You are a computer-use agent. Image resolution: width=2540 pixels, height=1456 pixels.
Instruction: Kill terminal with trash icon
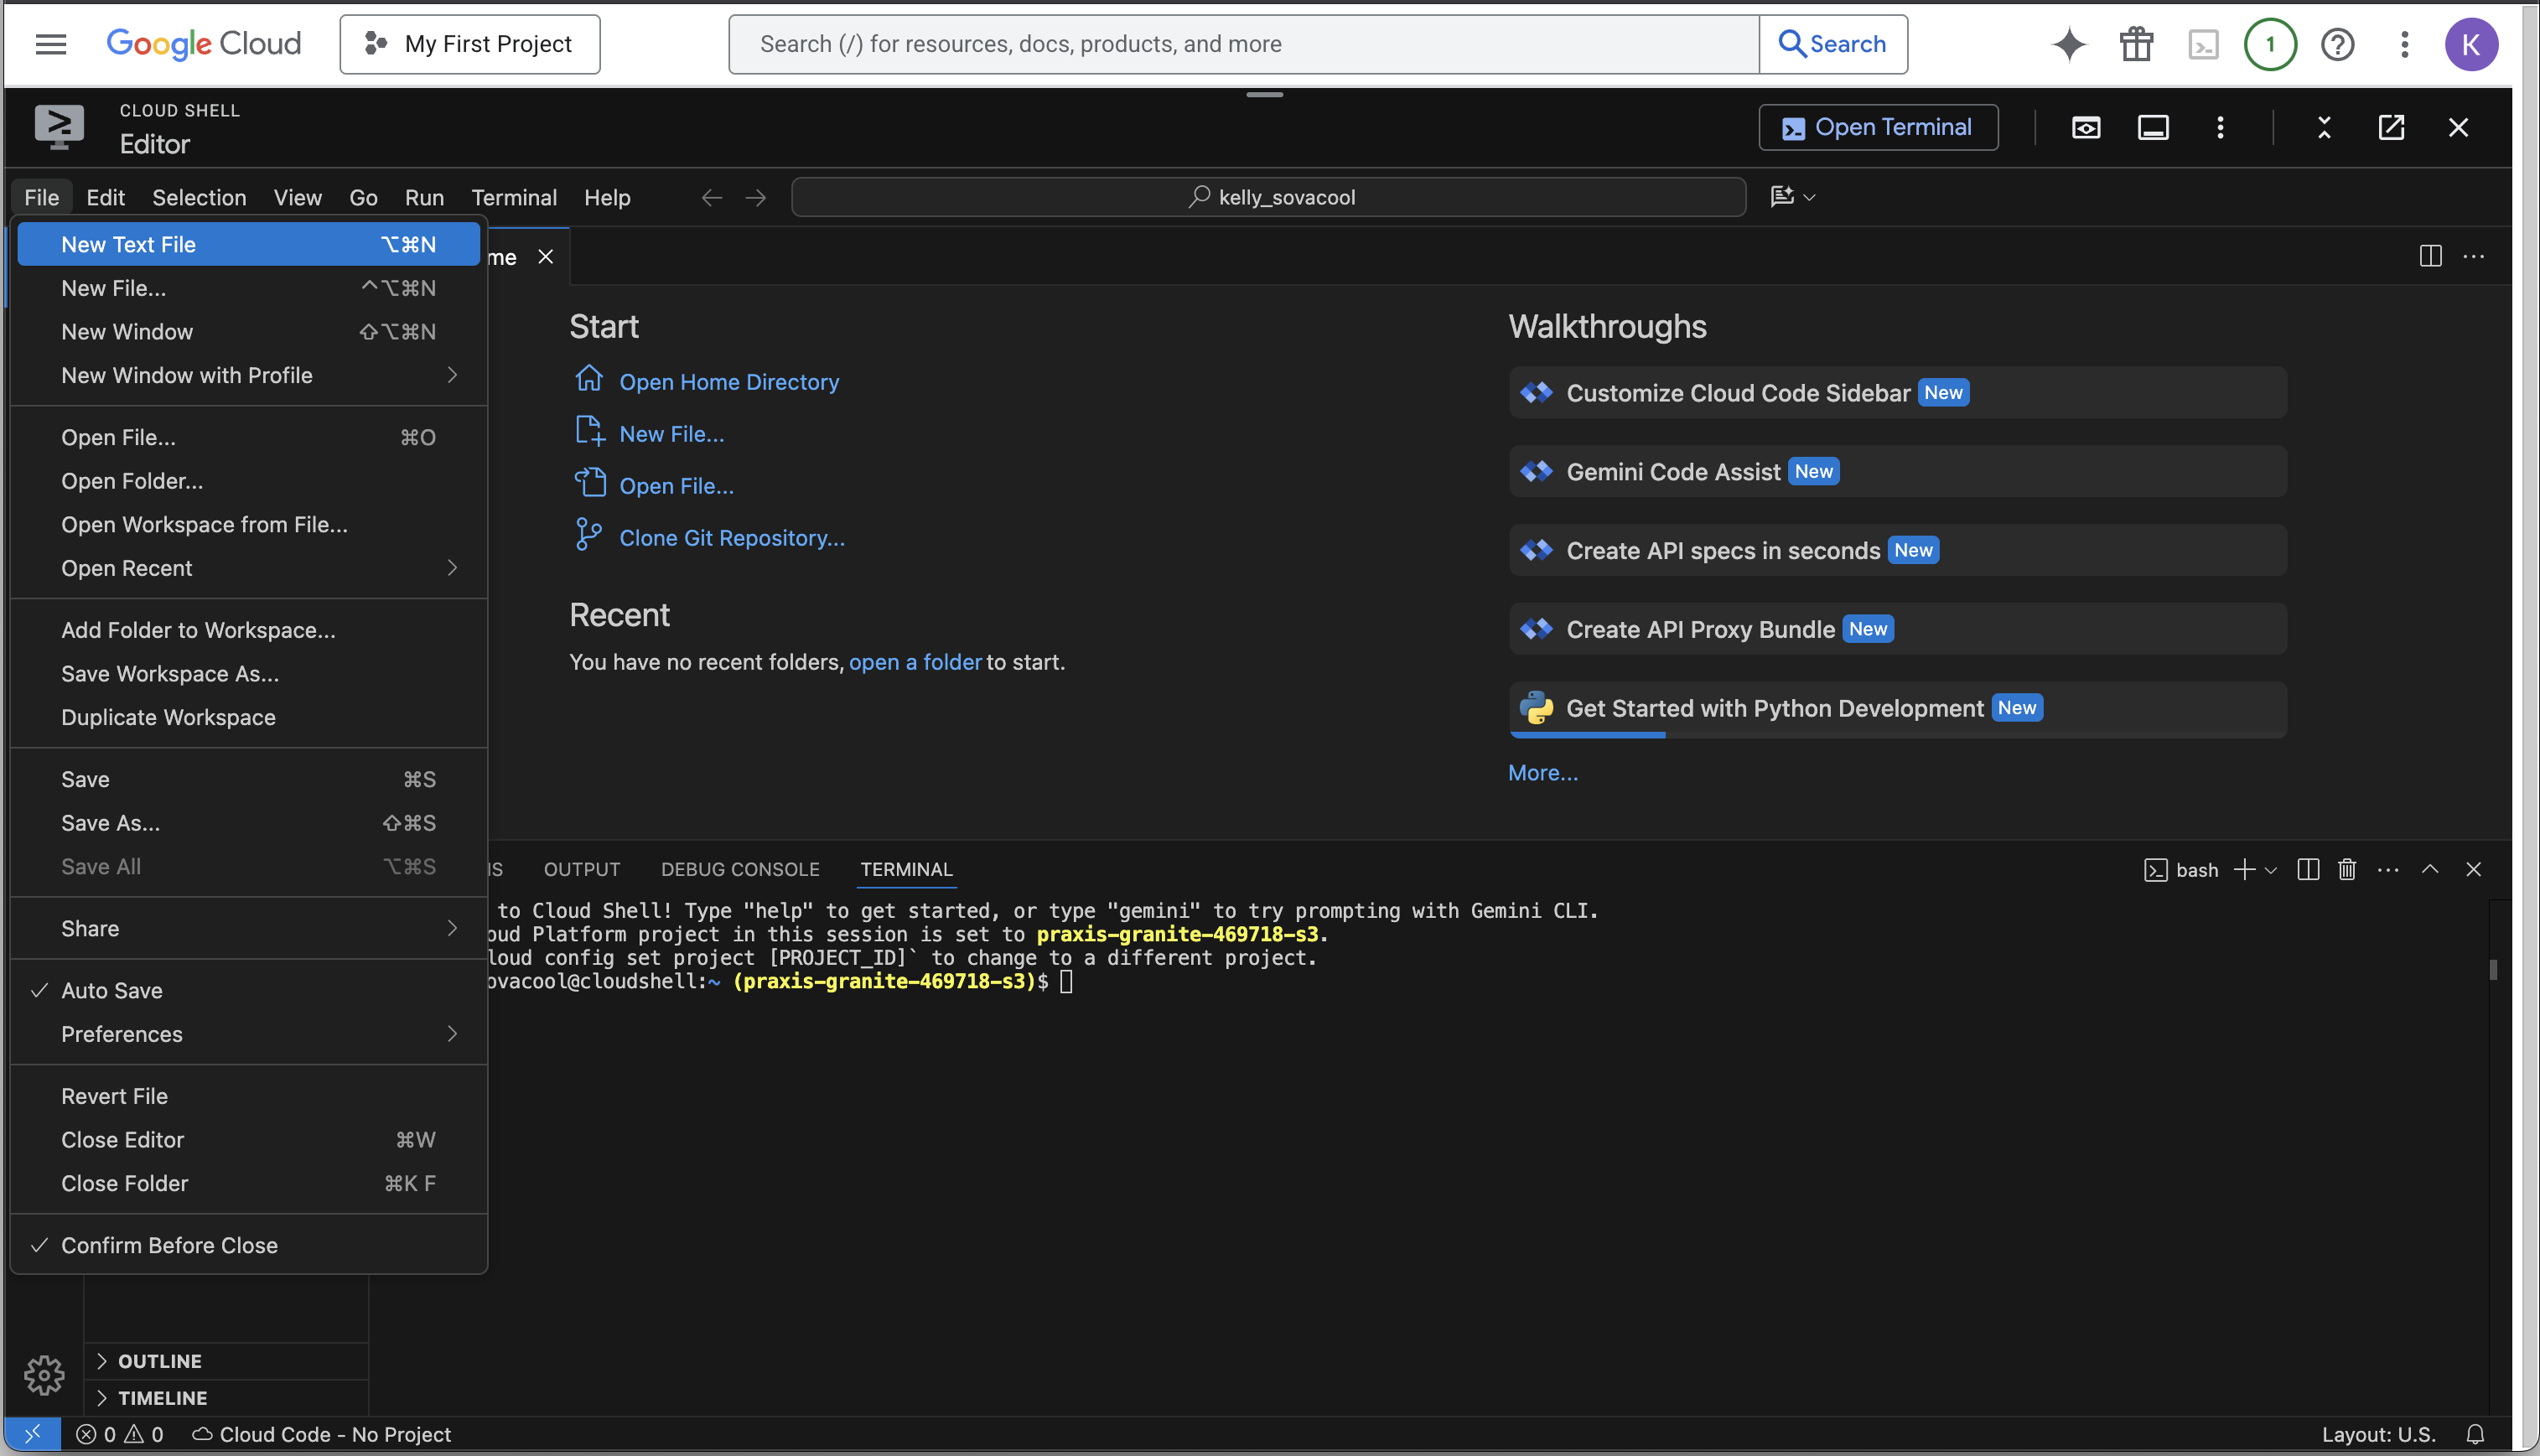pos(2347,869)
